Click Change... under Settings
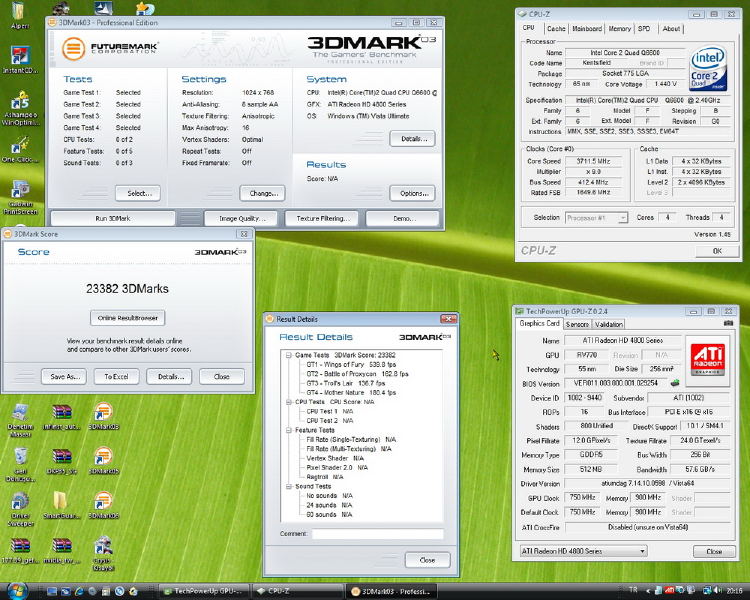The image size is (750, 600). coord(263,193)
